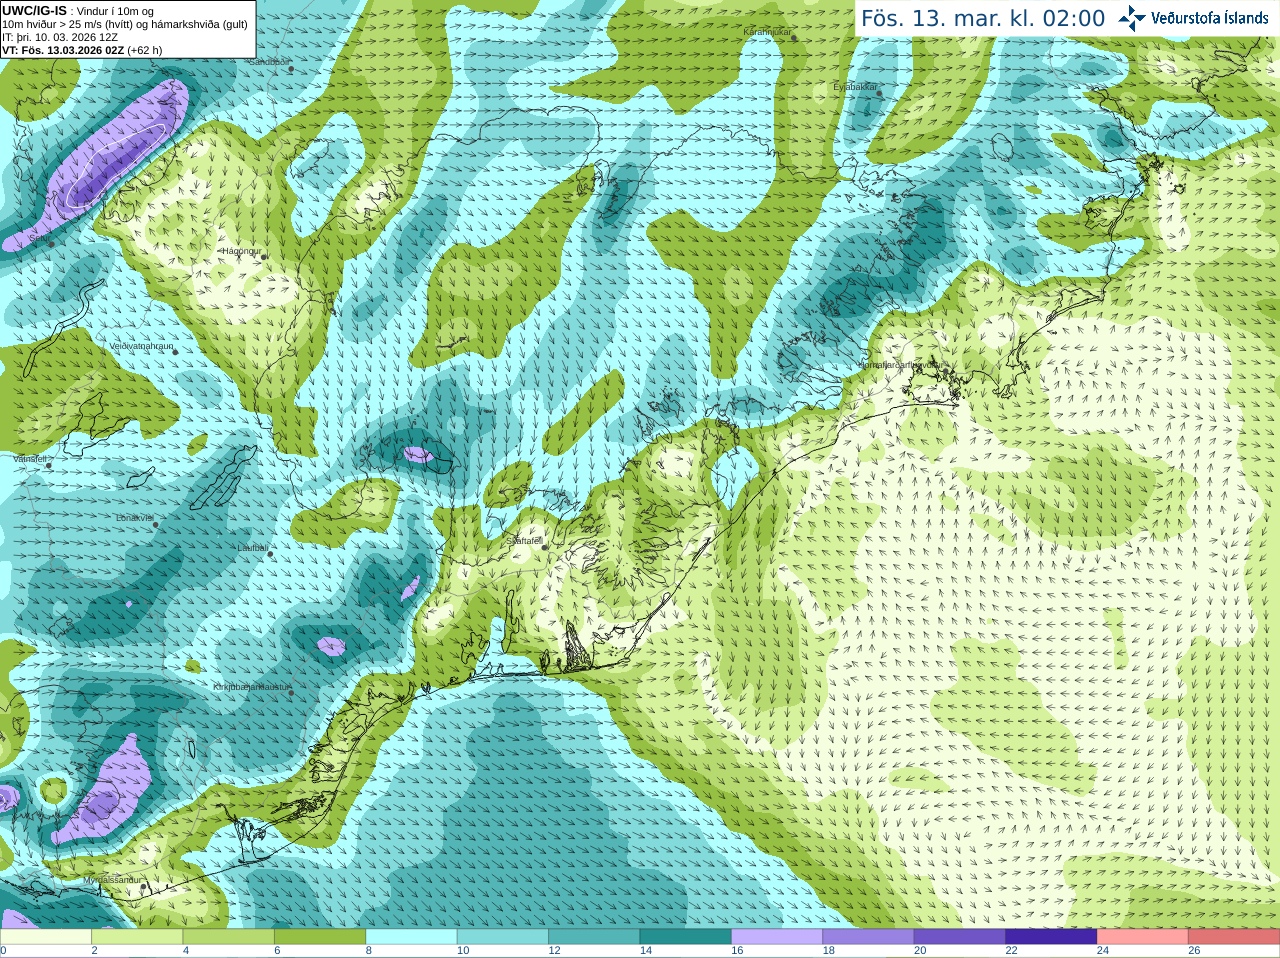This screenshot has width=1280, height=958.
Task: Click the IT: þri. 10. 03. 2026 12Z line
Action: point(60,37)
